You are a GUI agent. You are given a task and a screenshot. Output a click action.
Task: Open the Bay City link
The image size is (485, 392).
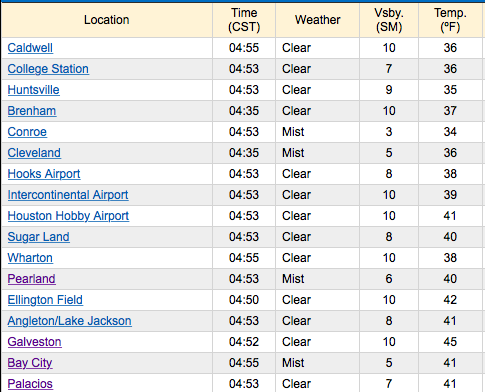click(x=30, y=363)
